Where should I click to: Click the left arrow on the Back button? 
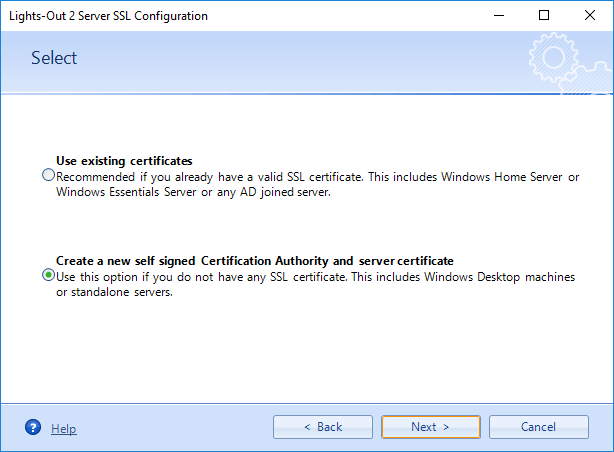(307, 427)
